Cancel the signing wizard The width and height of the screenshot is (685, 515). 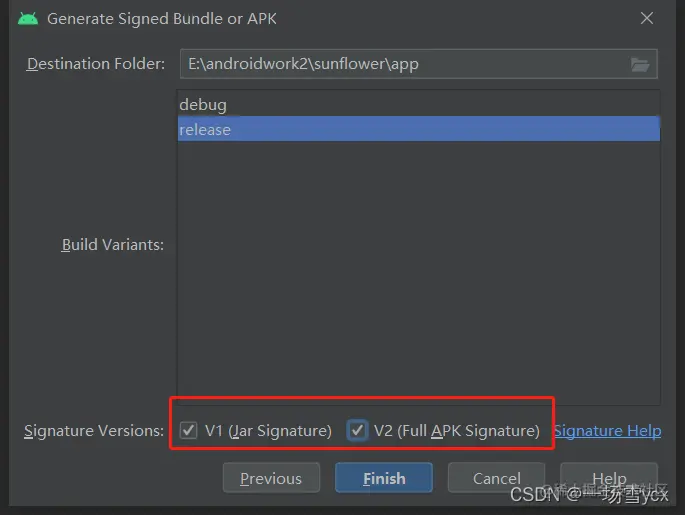click(496, 478)
